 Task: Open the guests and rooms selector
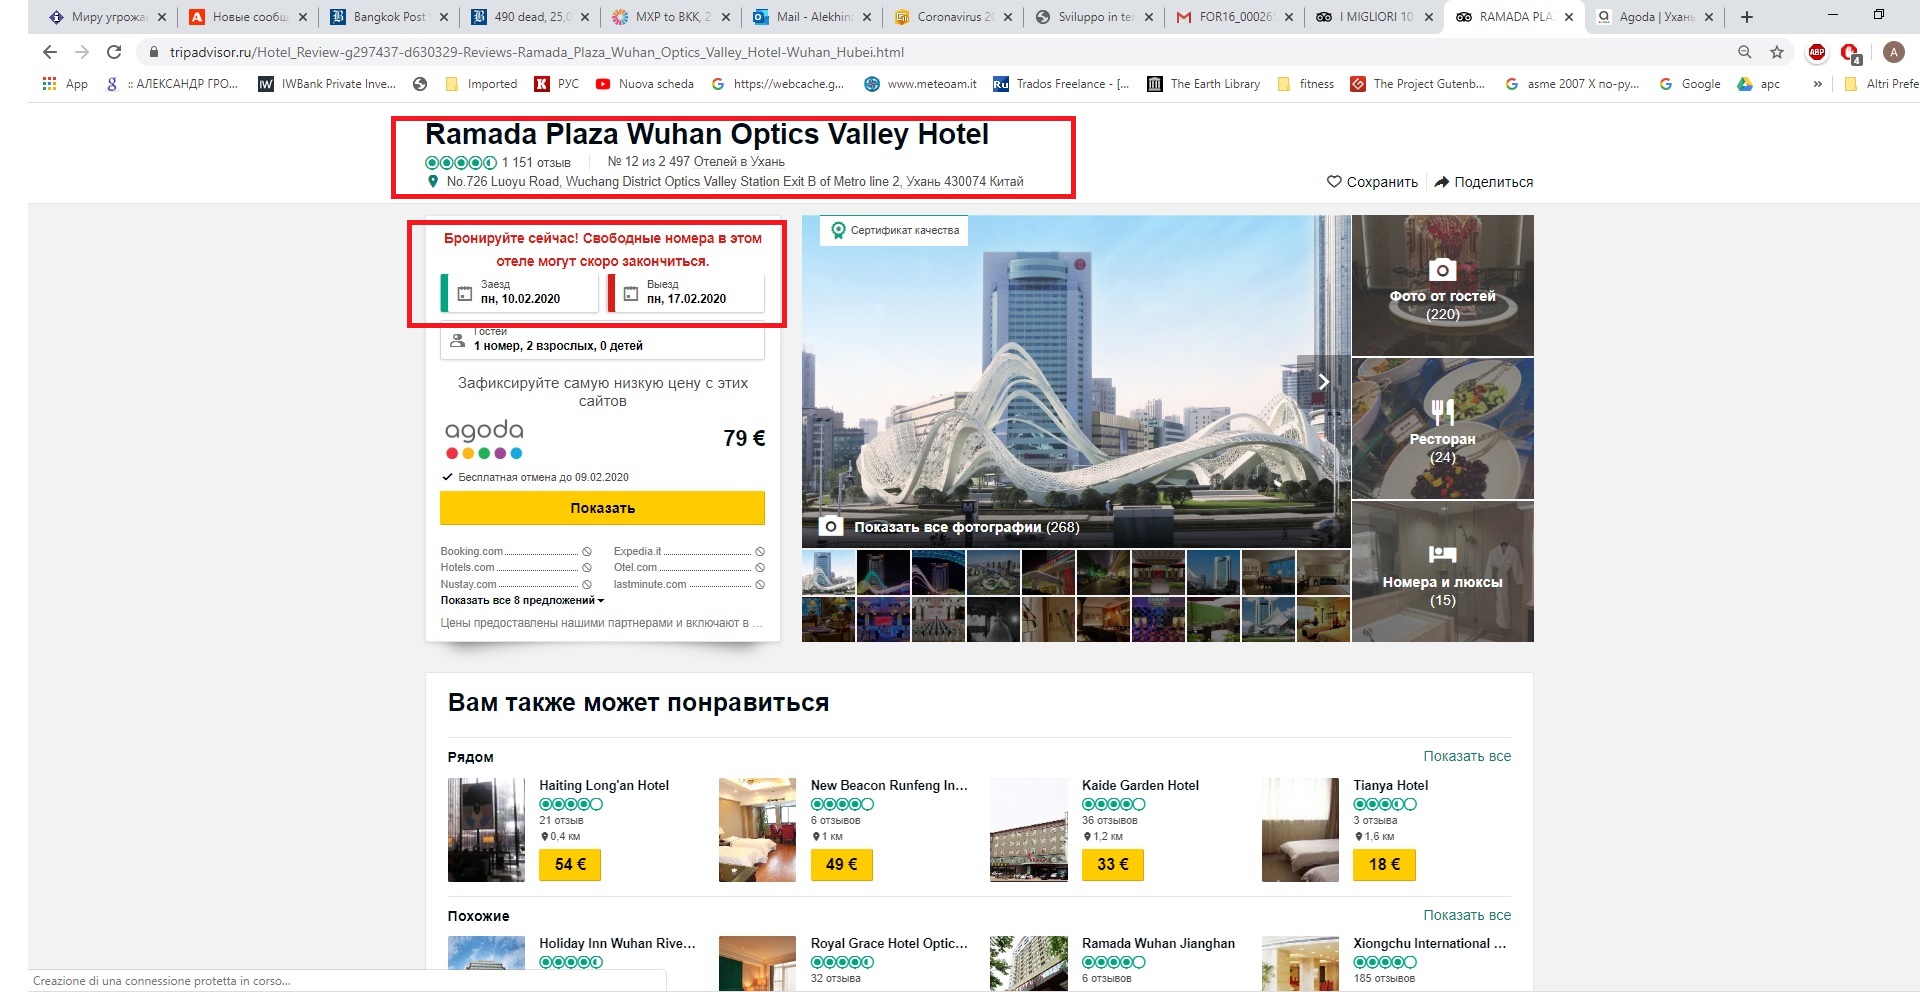tap(602, 340)
